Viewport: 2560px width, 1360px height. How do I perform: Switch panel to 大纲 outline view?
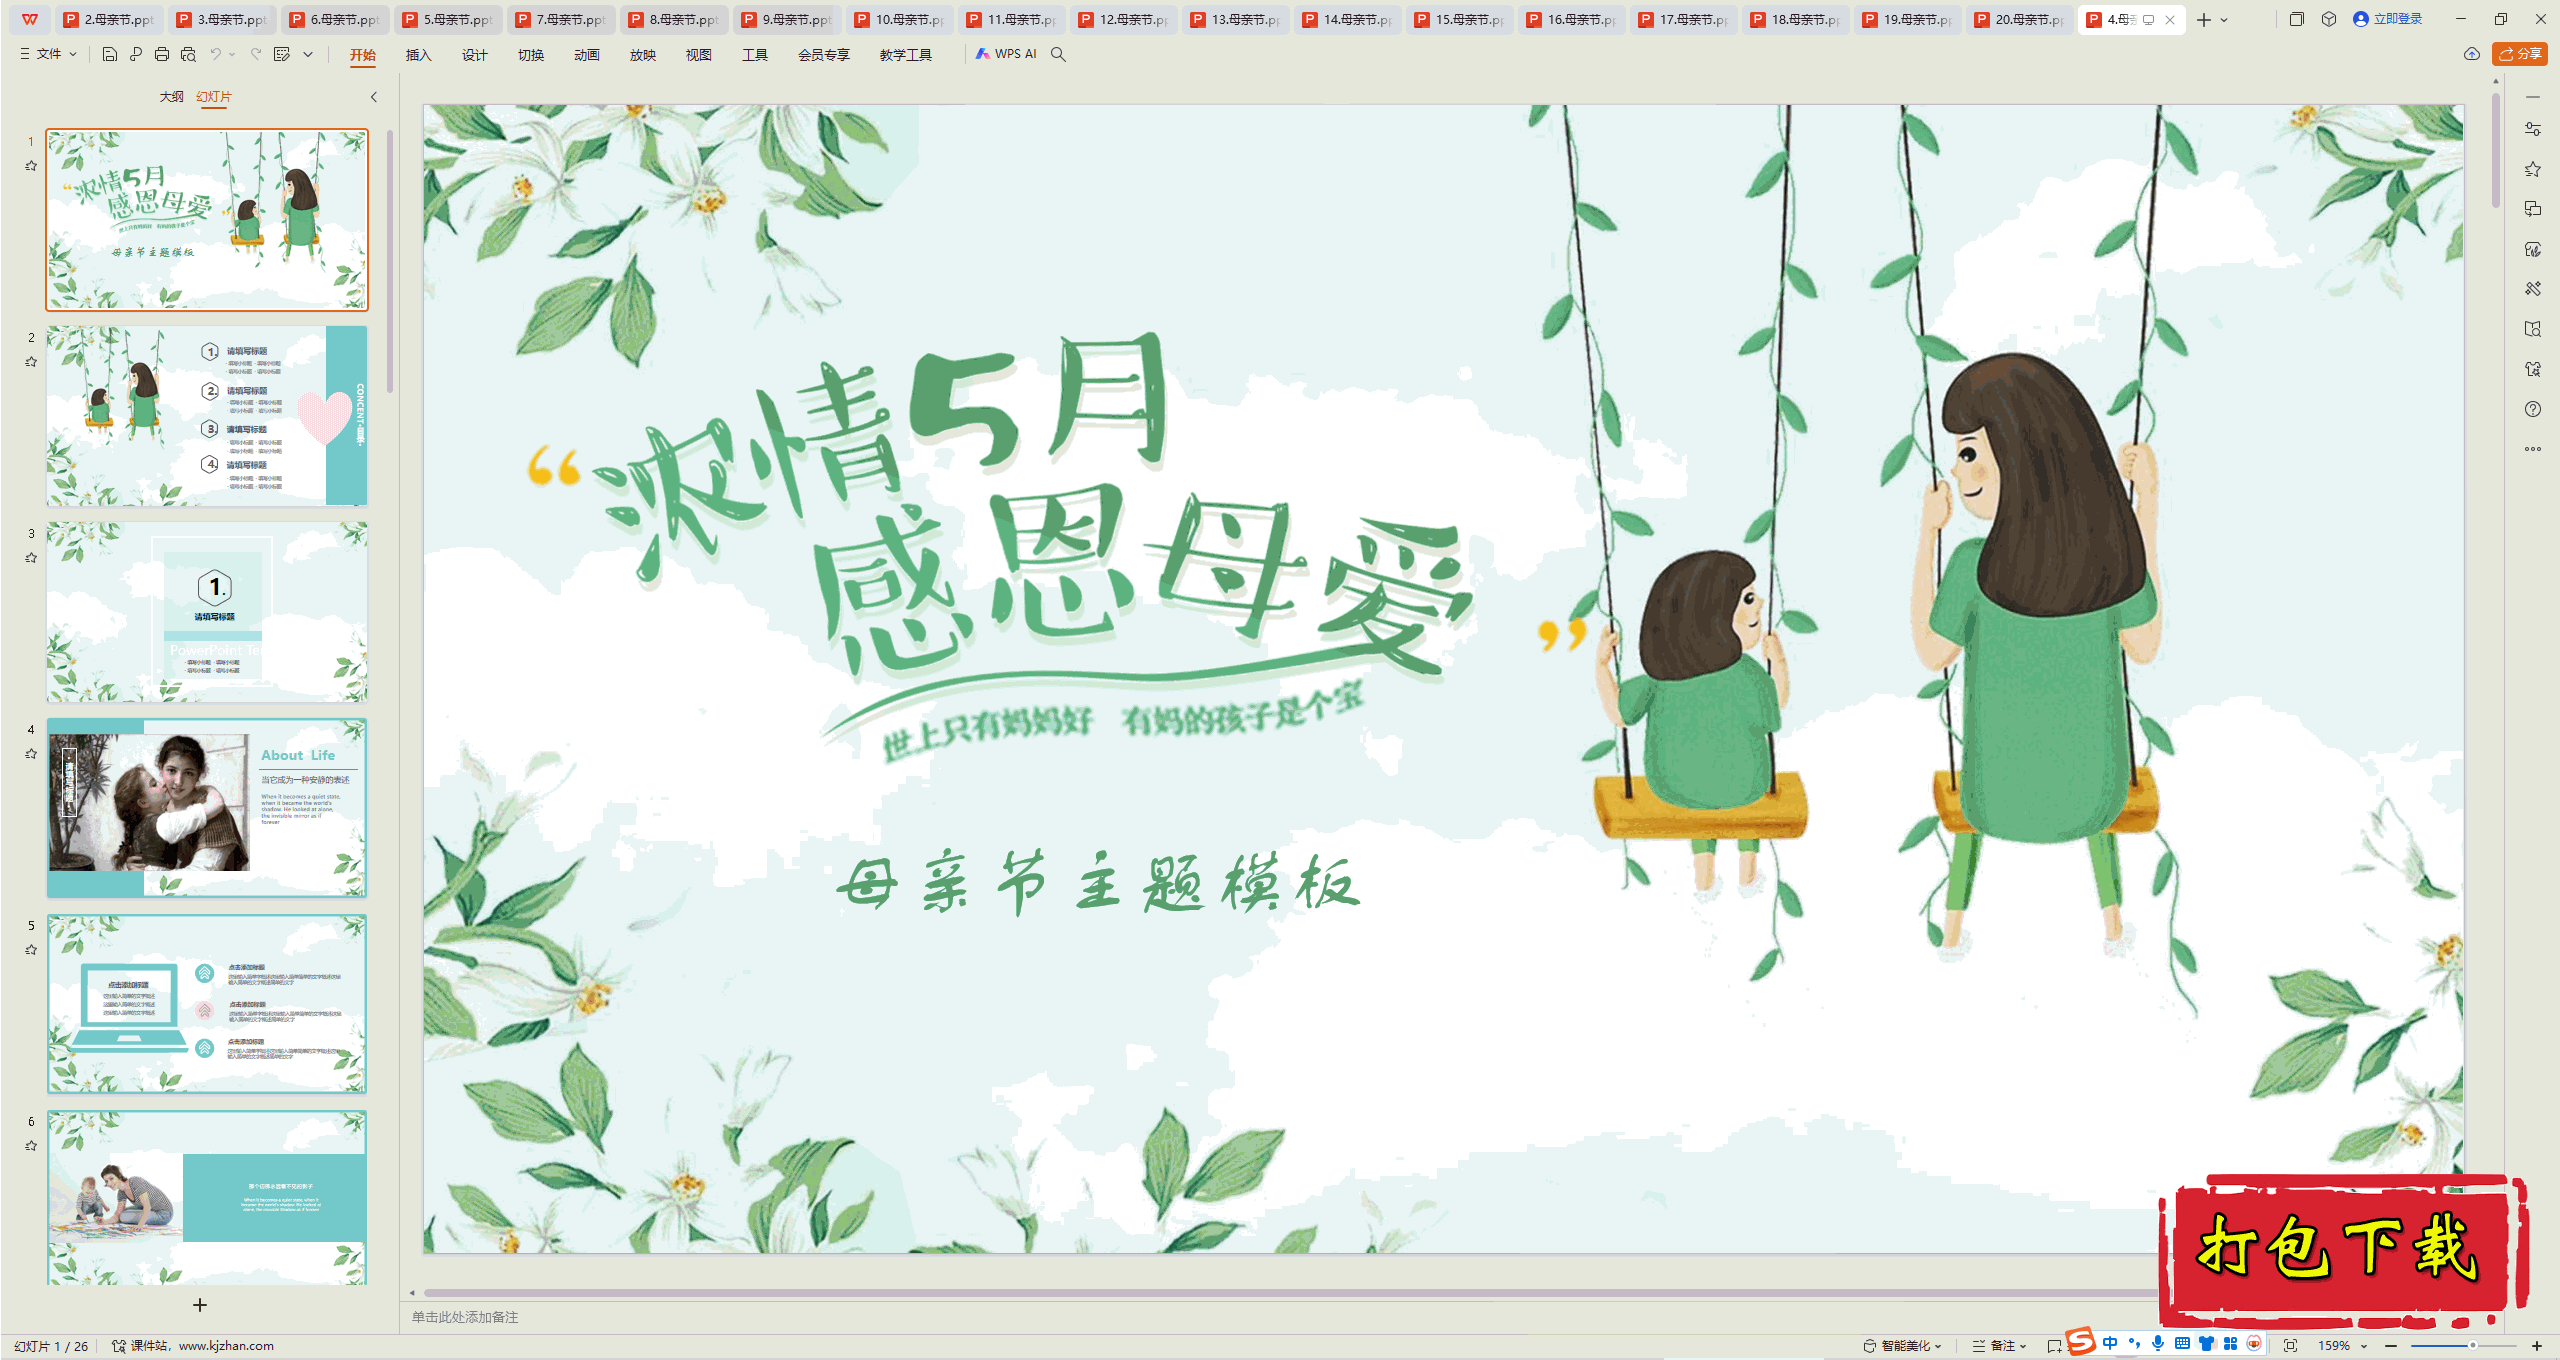click(171, 96)
